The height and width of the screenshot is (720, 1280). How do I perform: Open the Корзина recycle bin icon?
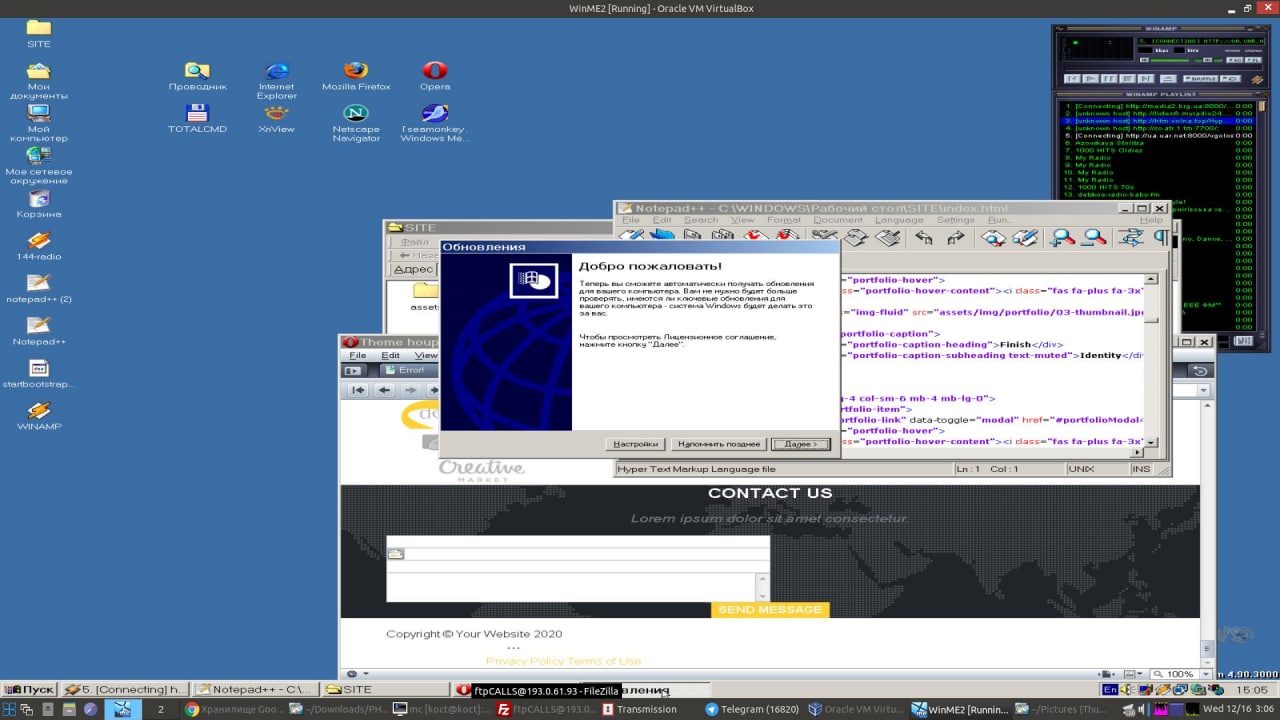pos(38,203)
